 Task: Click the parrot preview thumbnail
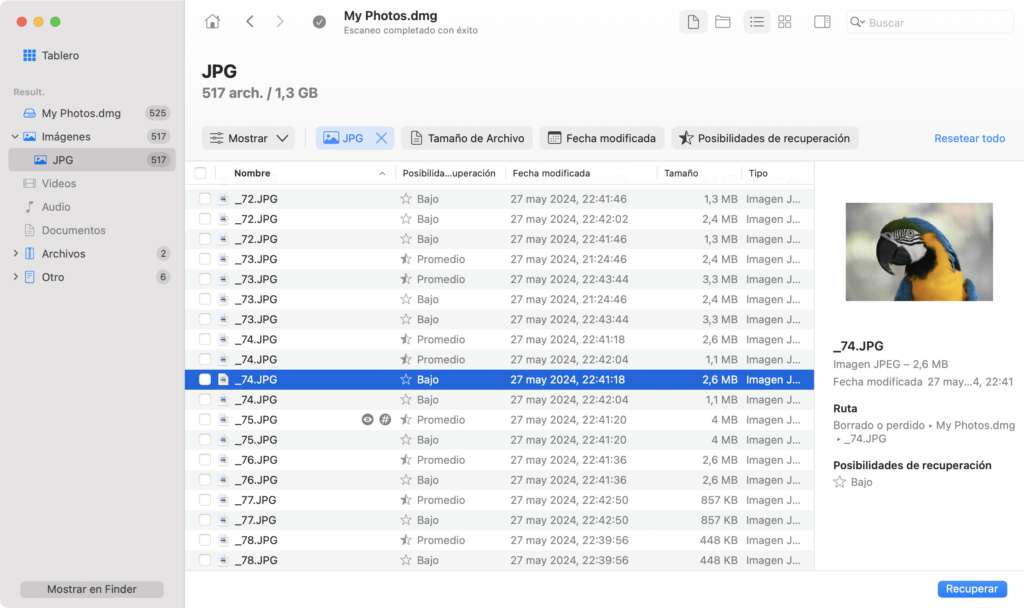click(x=919, y=252)
